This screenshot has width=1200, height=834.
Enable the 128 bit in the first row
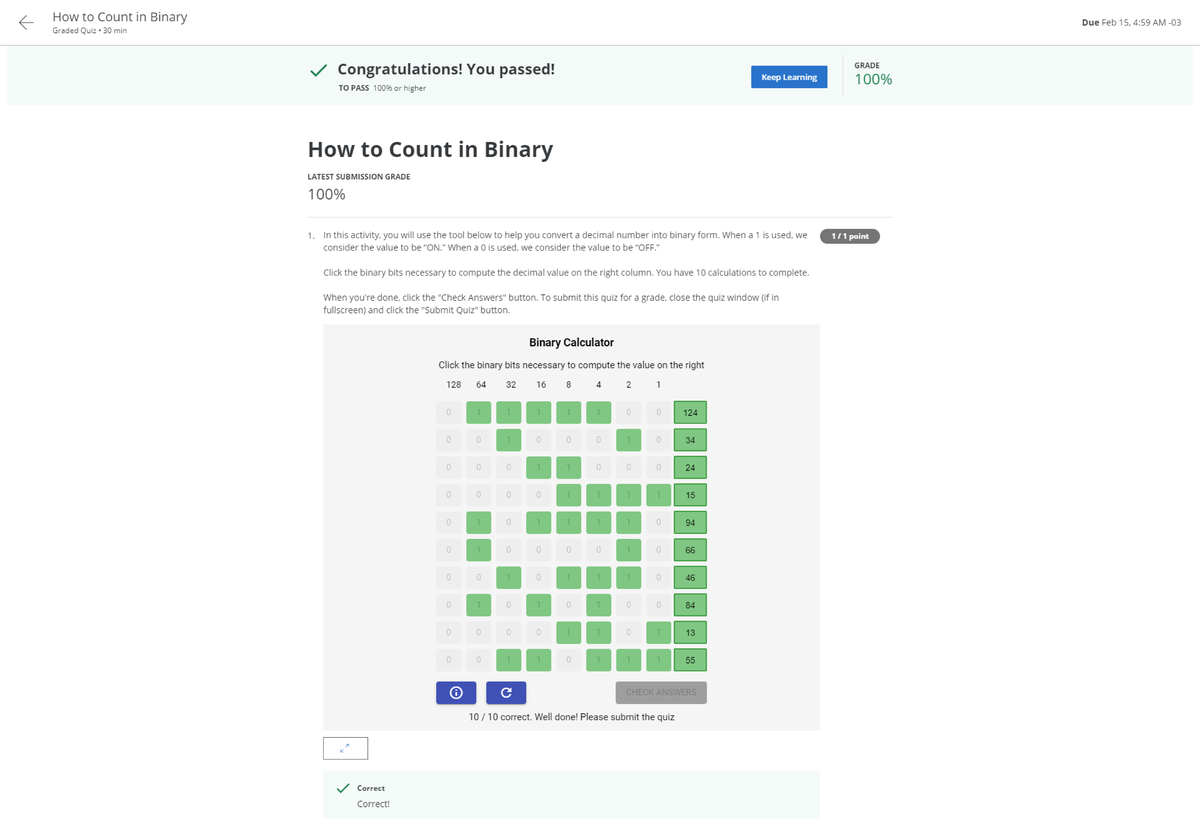click(x=448, y=412)
